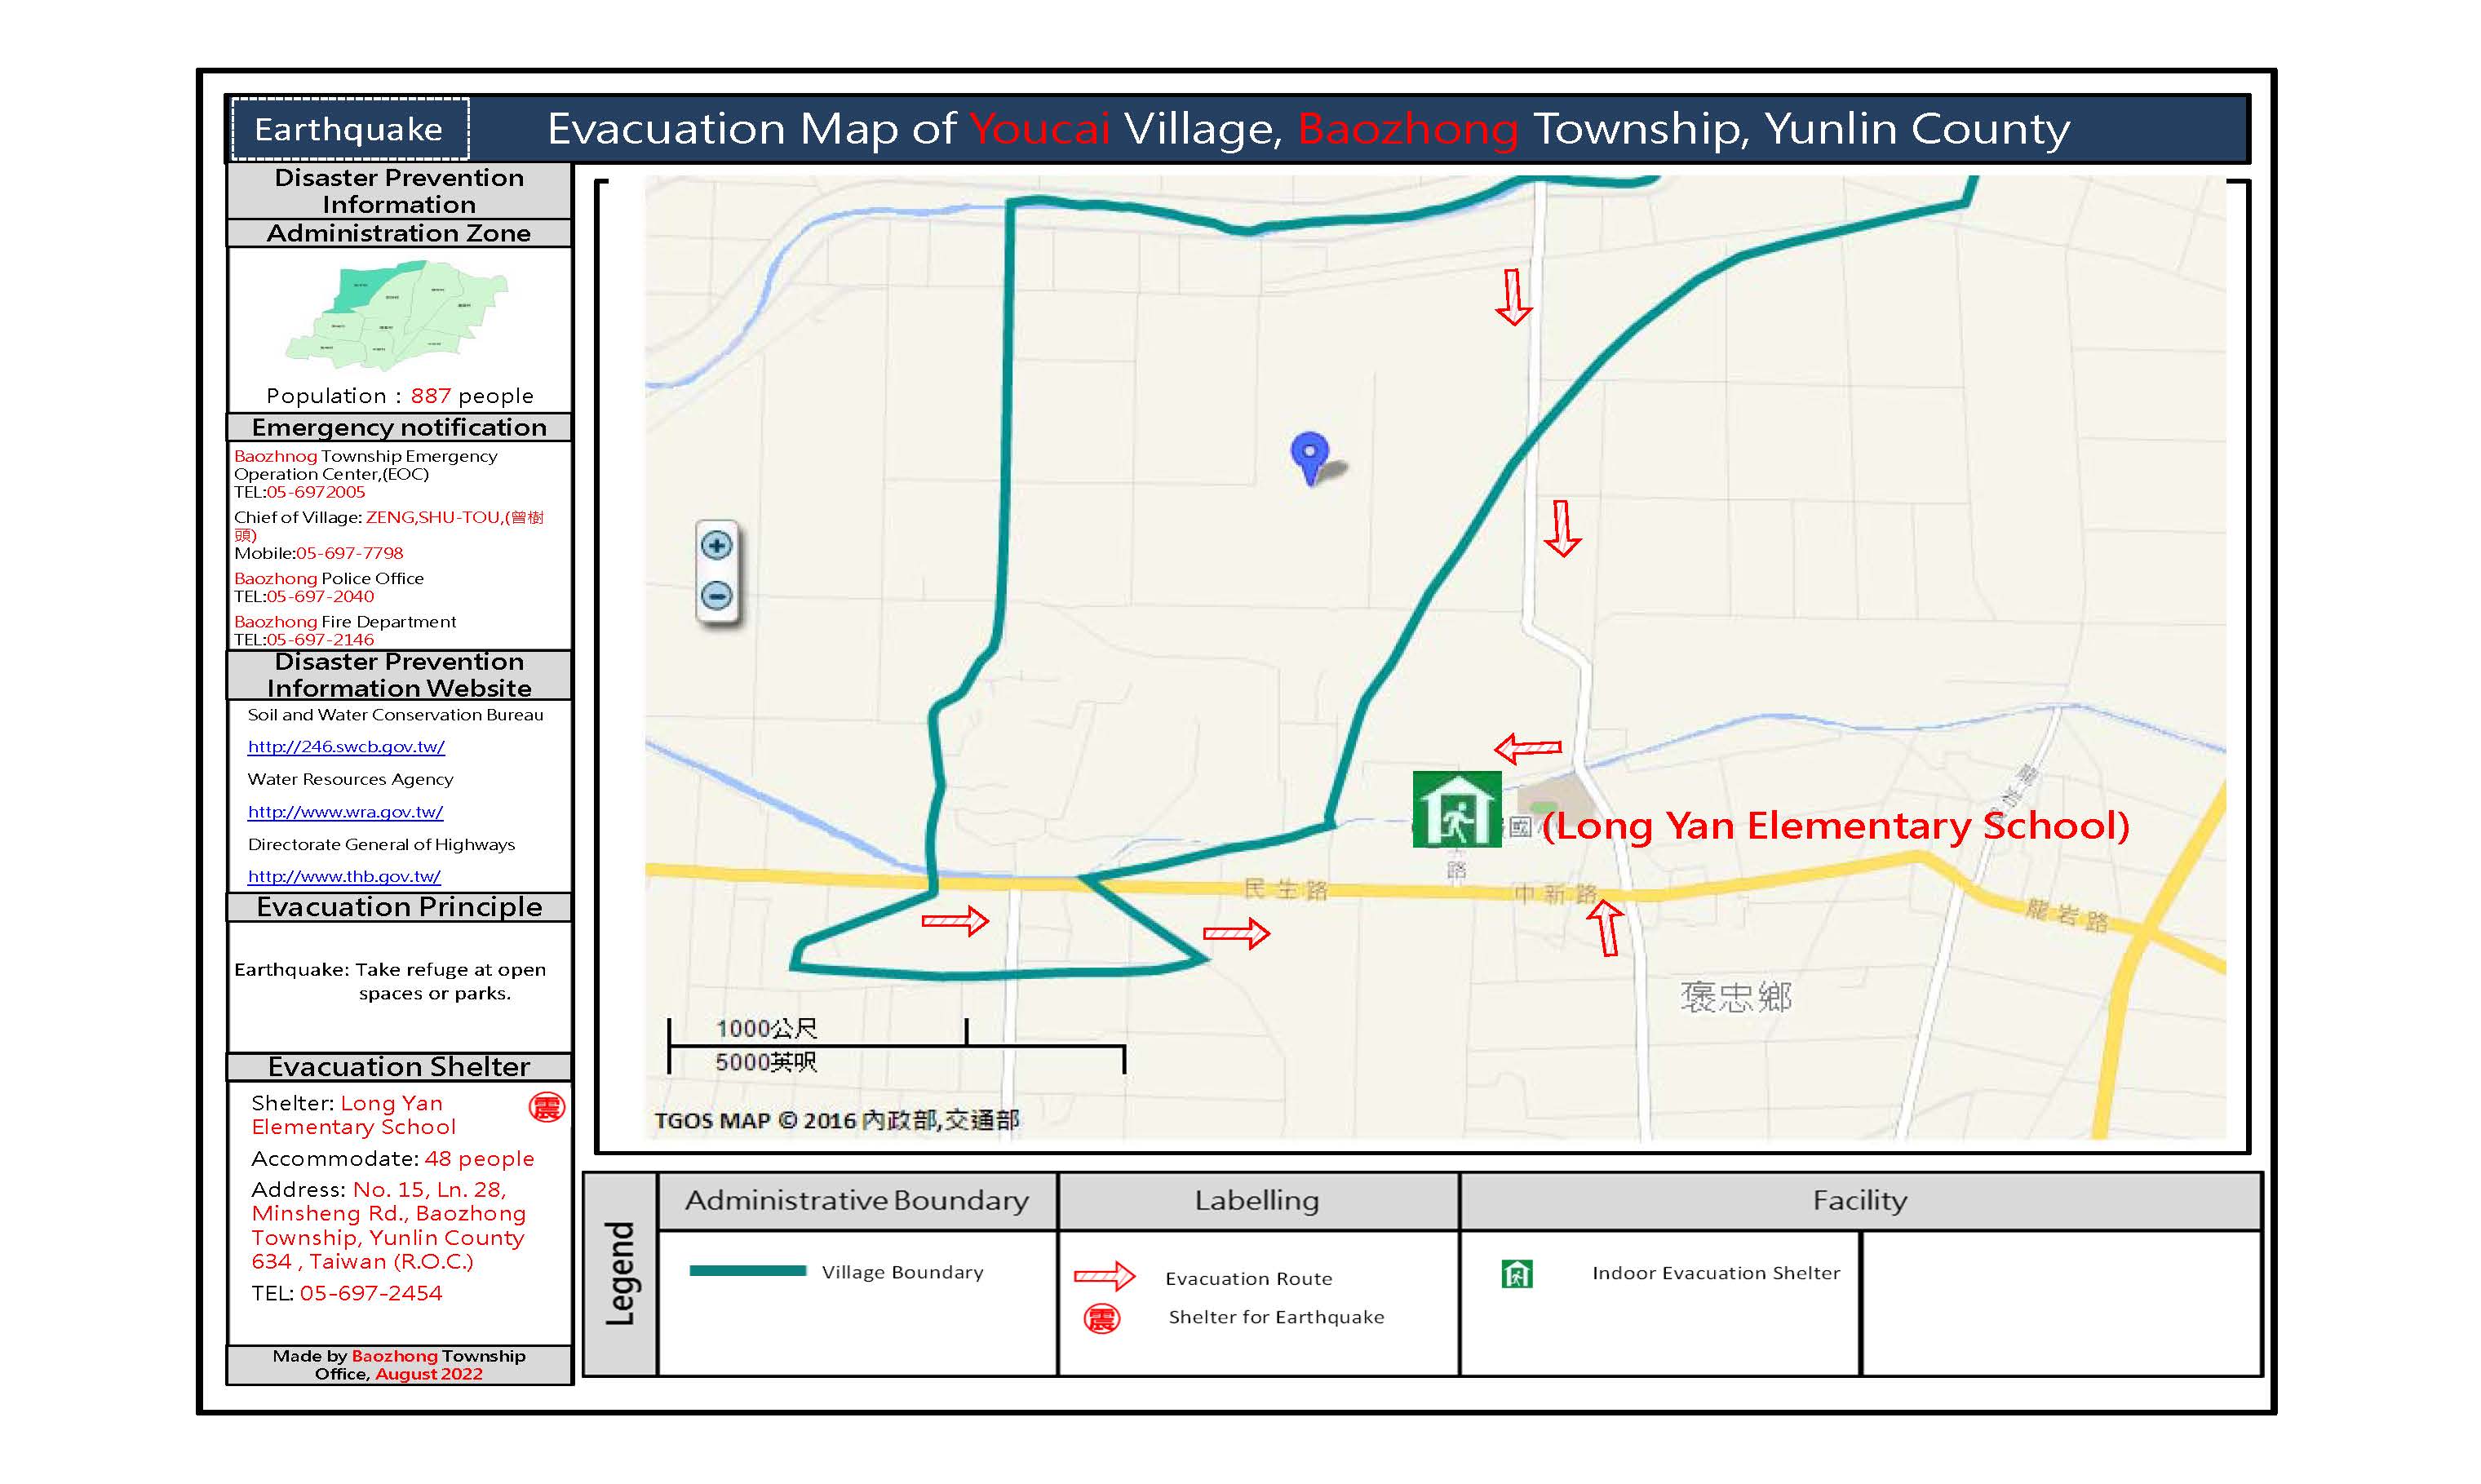Click the Baozhong Police Office phone 05-697-2040

click(304, 596)
